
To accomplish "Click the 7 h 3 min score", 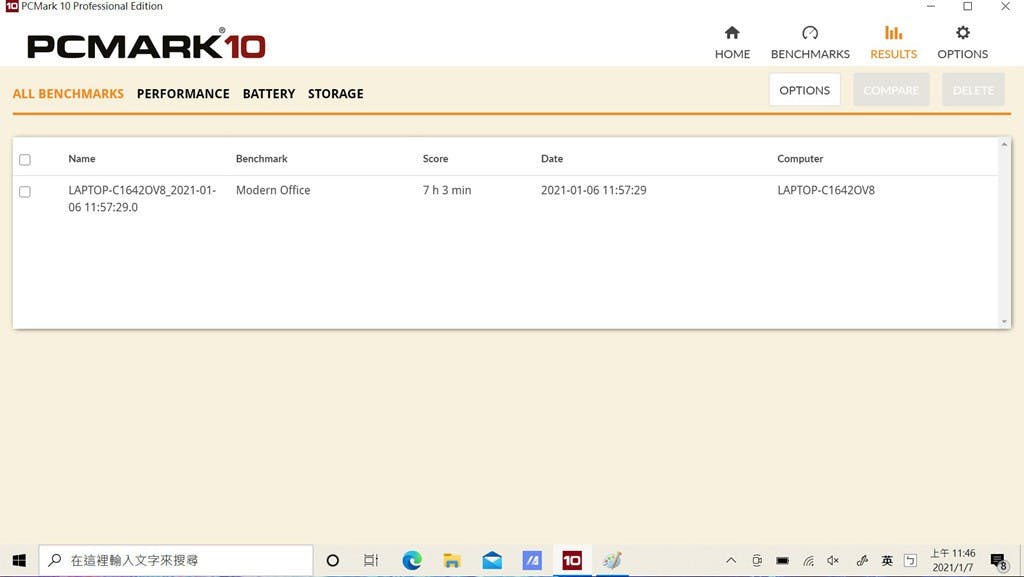I will (x=447, y=190).
